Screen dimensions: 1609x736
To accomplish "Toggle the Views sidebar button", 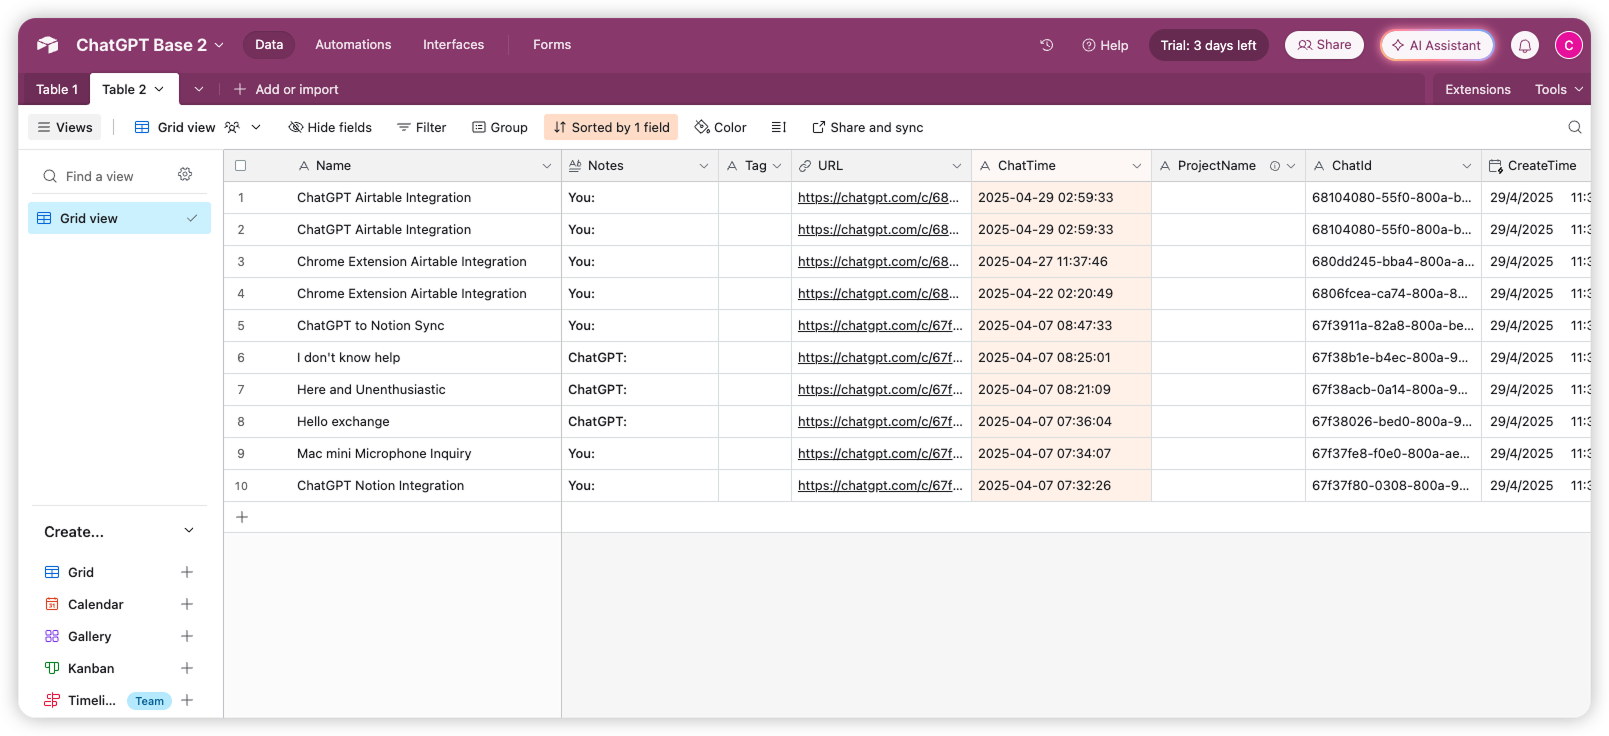I will tap(65, 127).
